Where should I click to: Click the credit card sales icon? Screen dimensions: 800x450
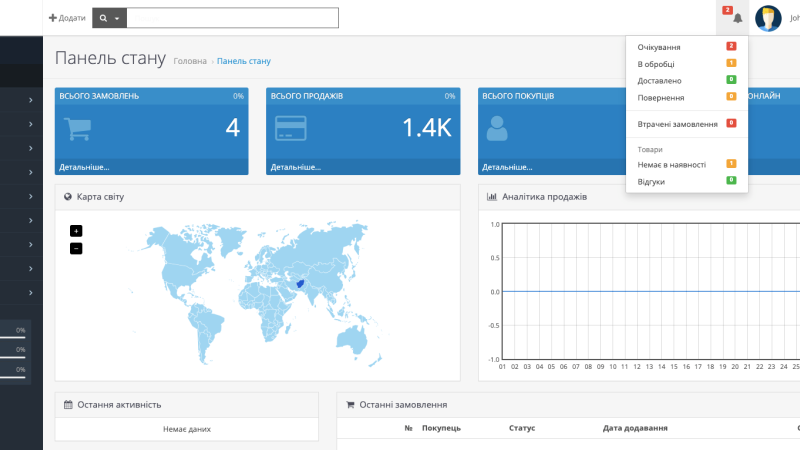[291, 128]
